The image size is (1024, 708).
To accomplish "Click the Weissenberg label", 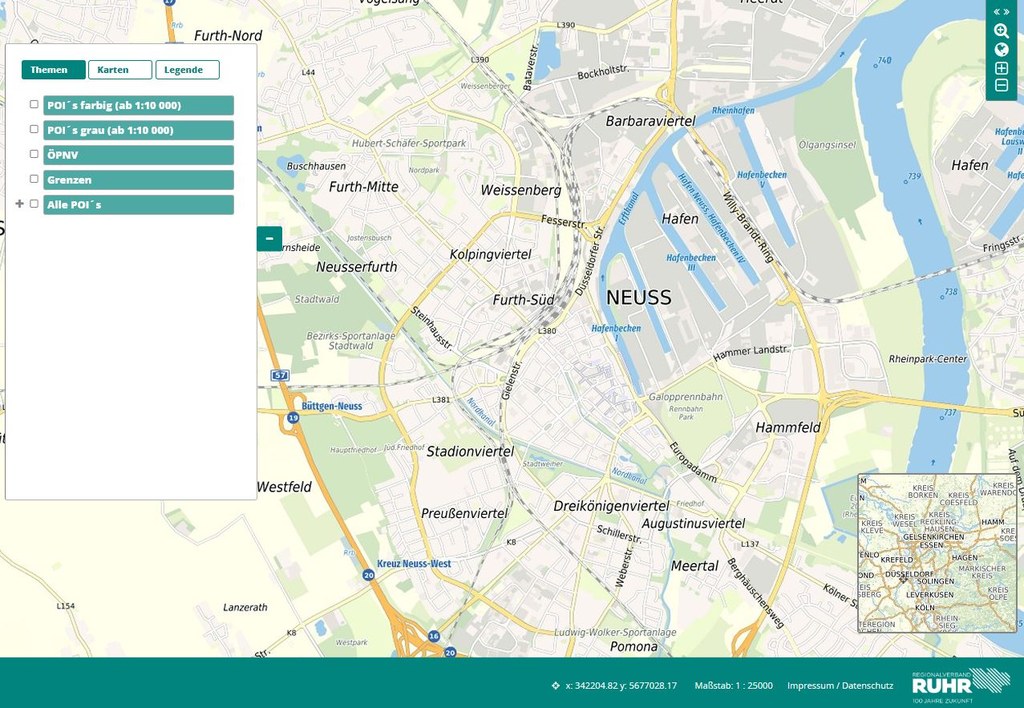I will tap(521, 190).
